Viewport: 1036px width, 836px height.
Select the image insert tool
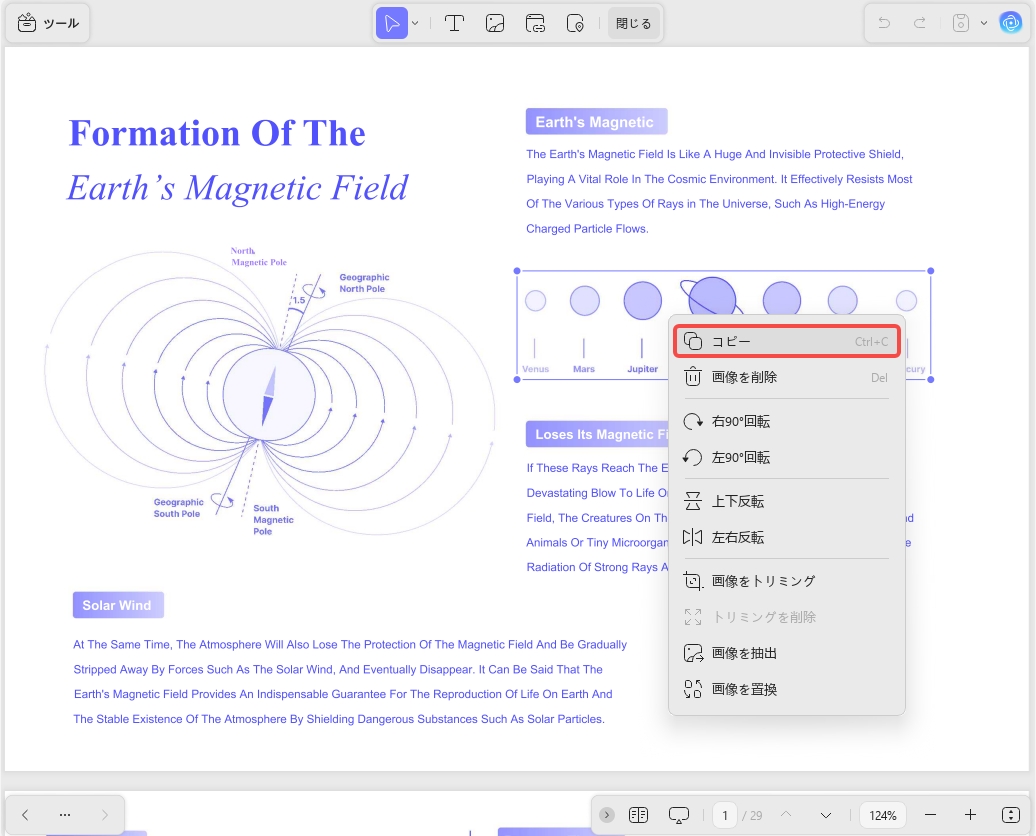point(494,23)
